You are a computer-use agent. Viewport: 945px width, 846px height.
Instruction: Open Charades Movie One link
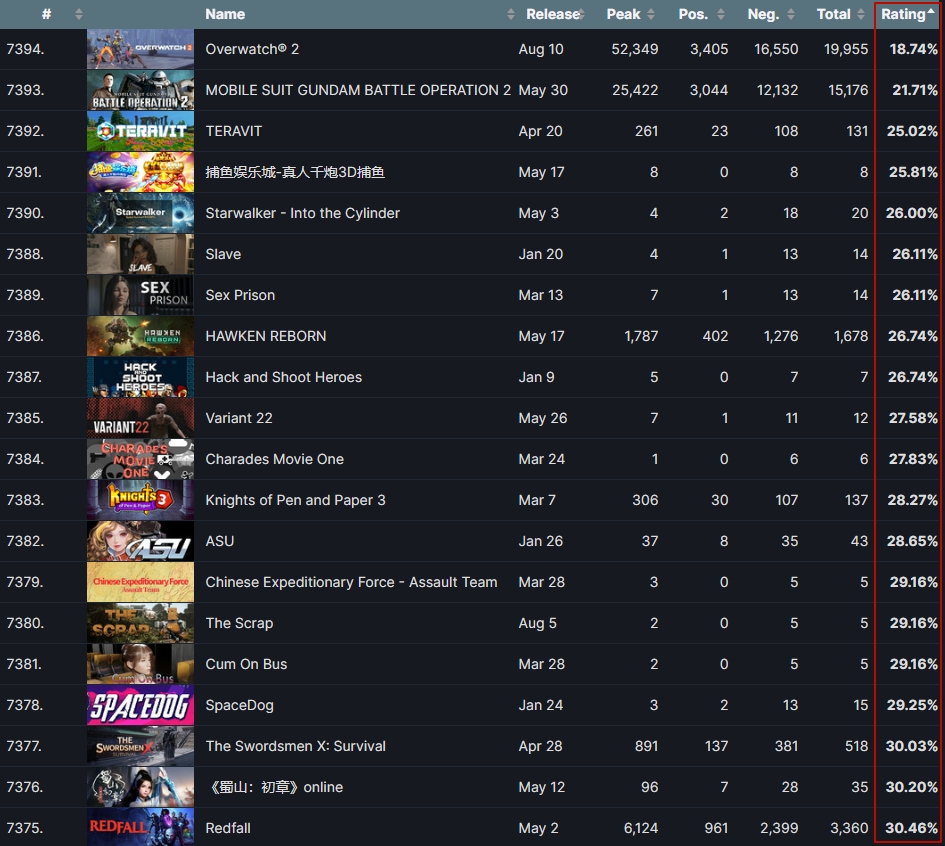tap(275, 459)
